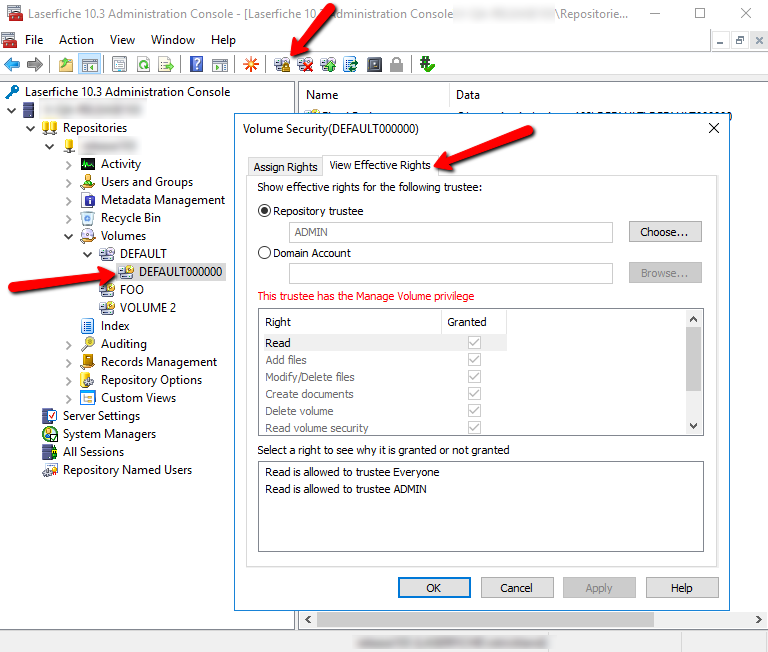Click the green hash checkmark icon

(427, 64)
